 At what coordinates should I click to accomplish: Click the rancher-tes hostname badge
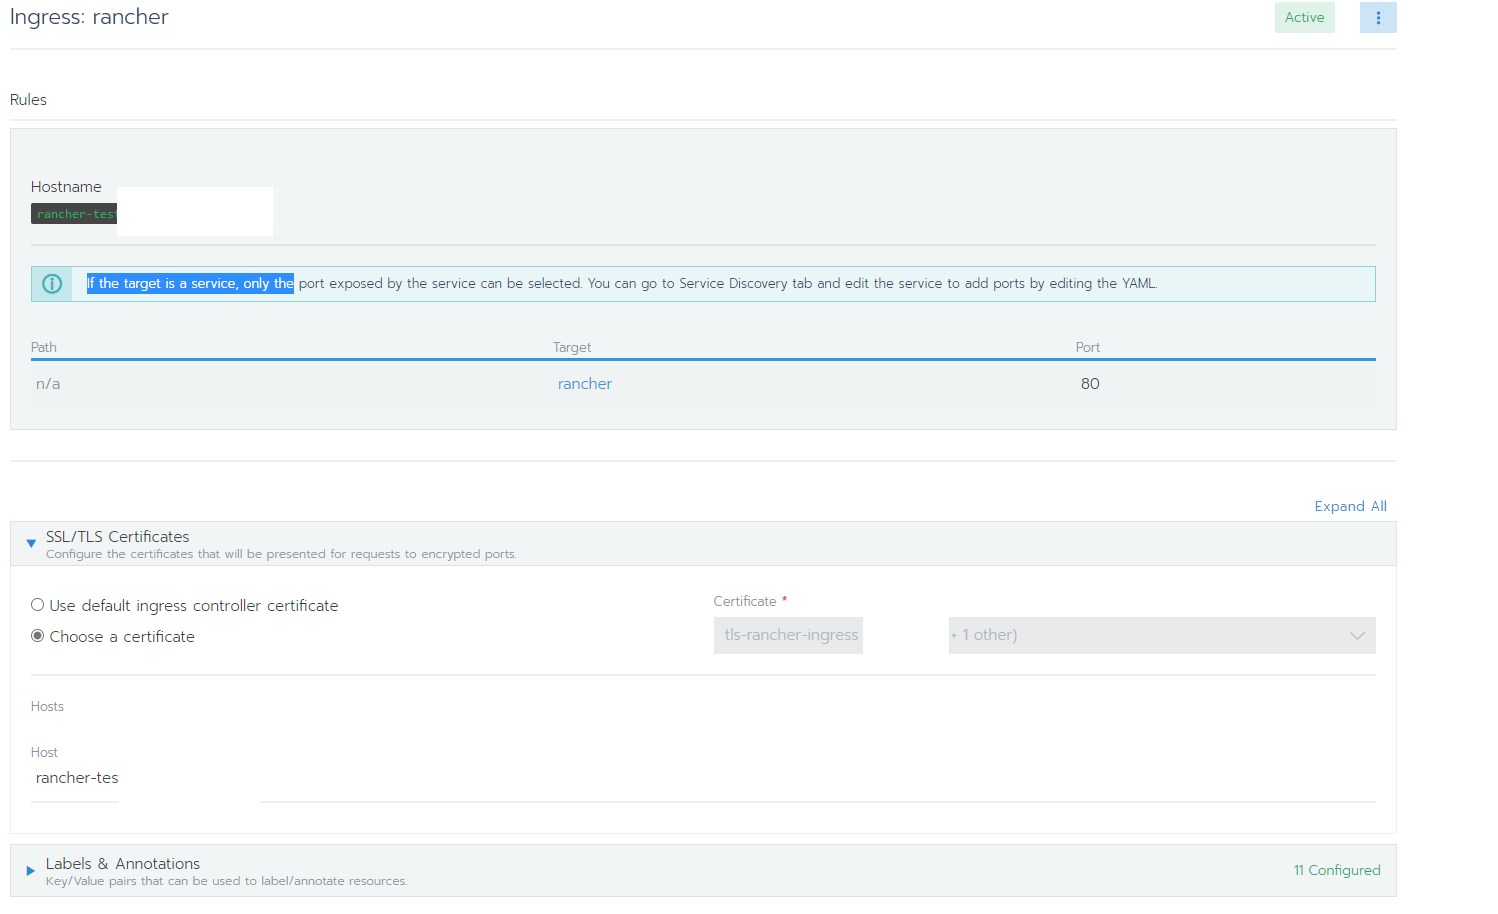point(74,213)
